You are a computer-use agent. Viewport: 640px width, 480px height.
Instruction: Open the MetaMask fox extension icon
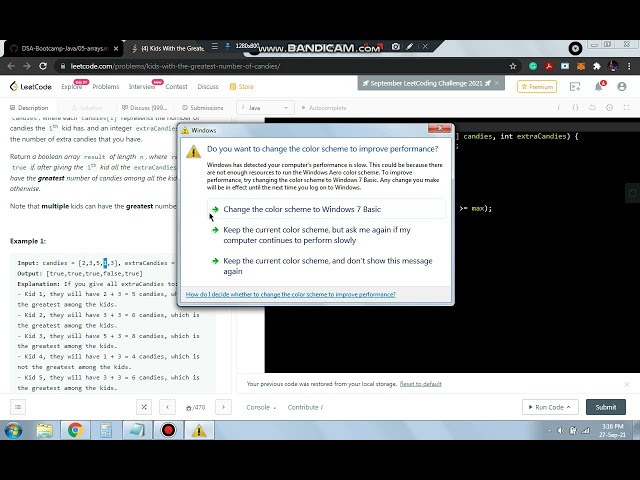(581, 66)
